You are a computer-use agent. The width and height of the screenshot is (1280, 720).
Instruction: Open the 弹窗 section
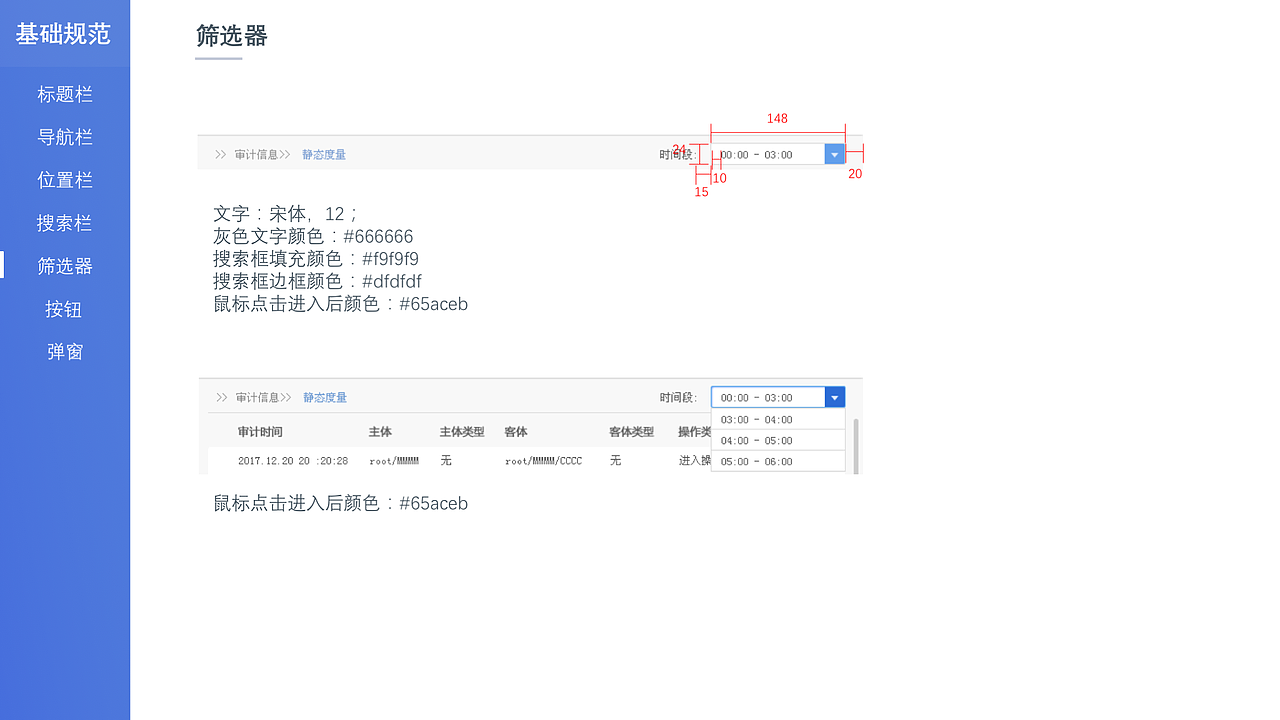click(64, 351)
